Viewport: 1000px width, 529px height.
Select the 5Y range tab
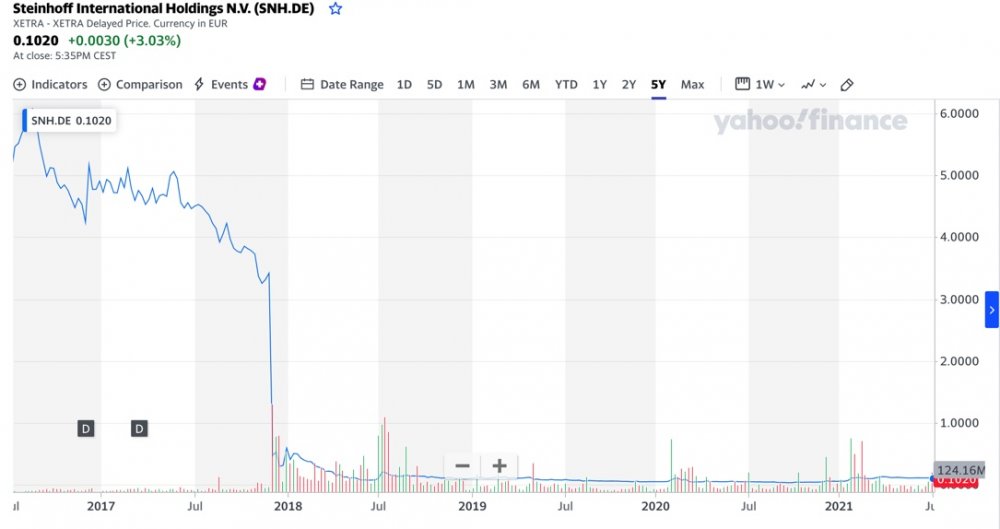658,84
